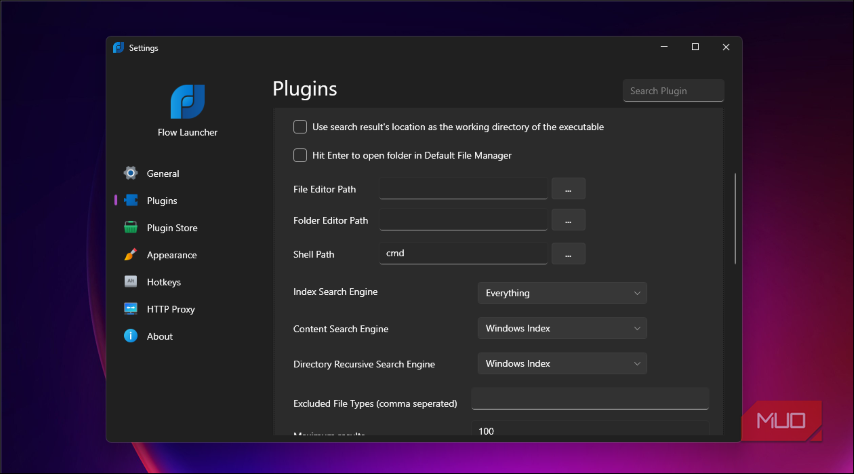Toggle Hit Enter to open folder checkbox

[300, 155]
